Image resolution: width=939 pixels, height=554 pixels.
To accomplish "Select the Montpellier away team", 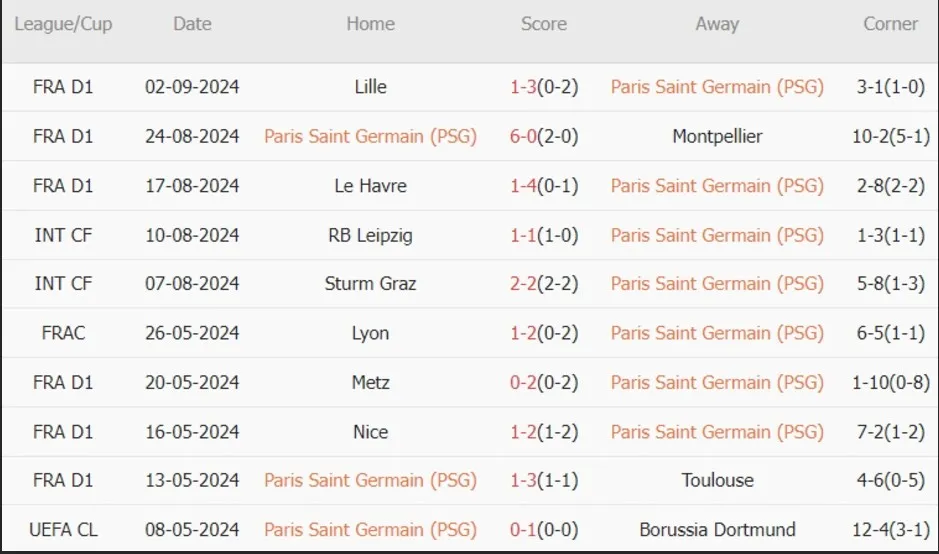I will 717,137.
